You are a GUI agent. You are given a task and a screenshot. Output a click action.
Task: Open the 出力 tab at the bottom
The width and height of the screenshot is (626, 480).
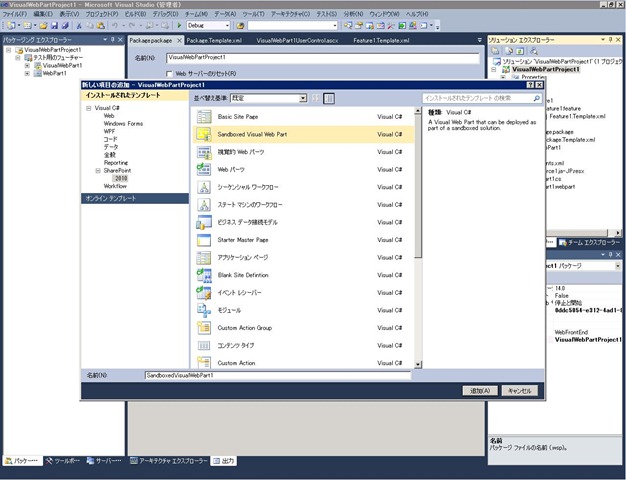(224, 461)
